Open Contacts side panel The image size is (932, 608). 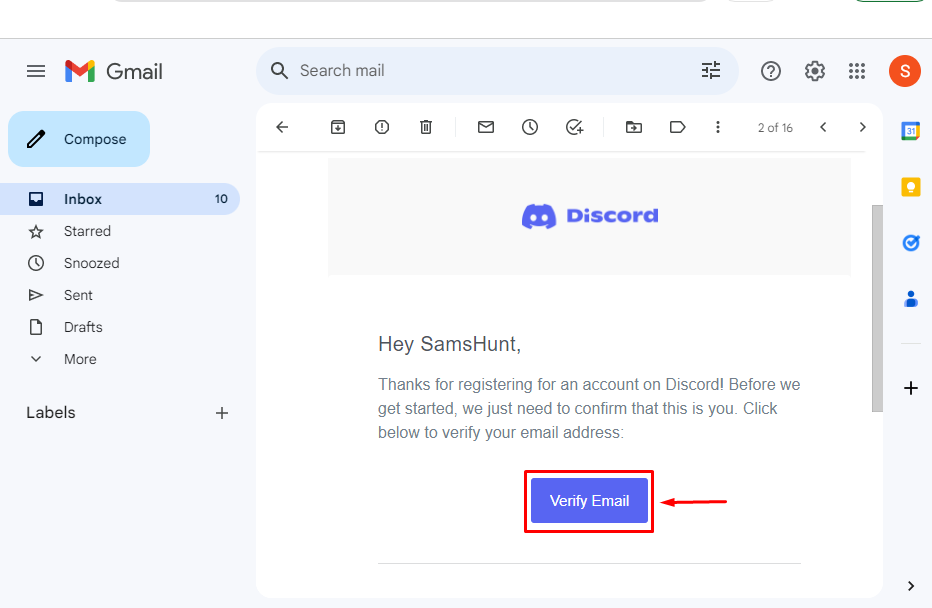point(910,298)
